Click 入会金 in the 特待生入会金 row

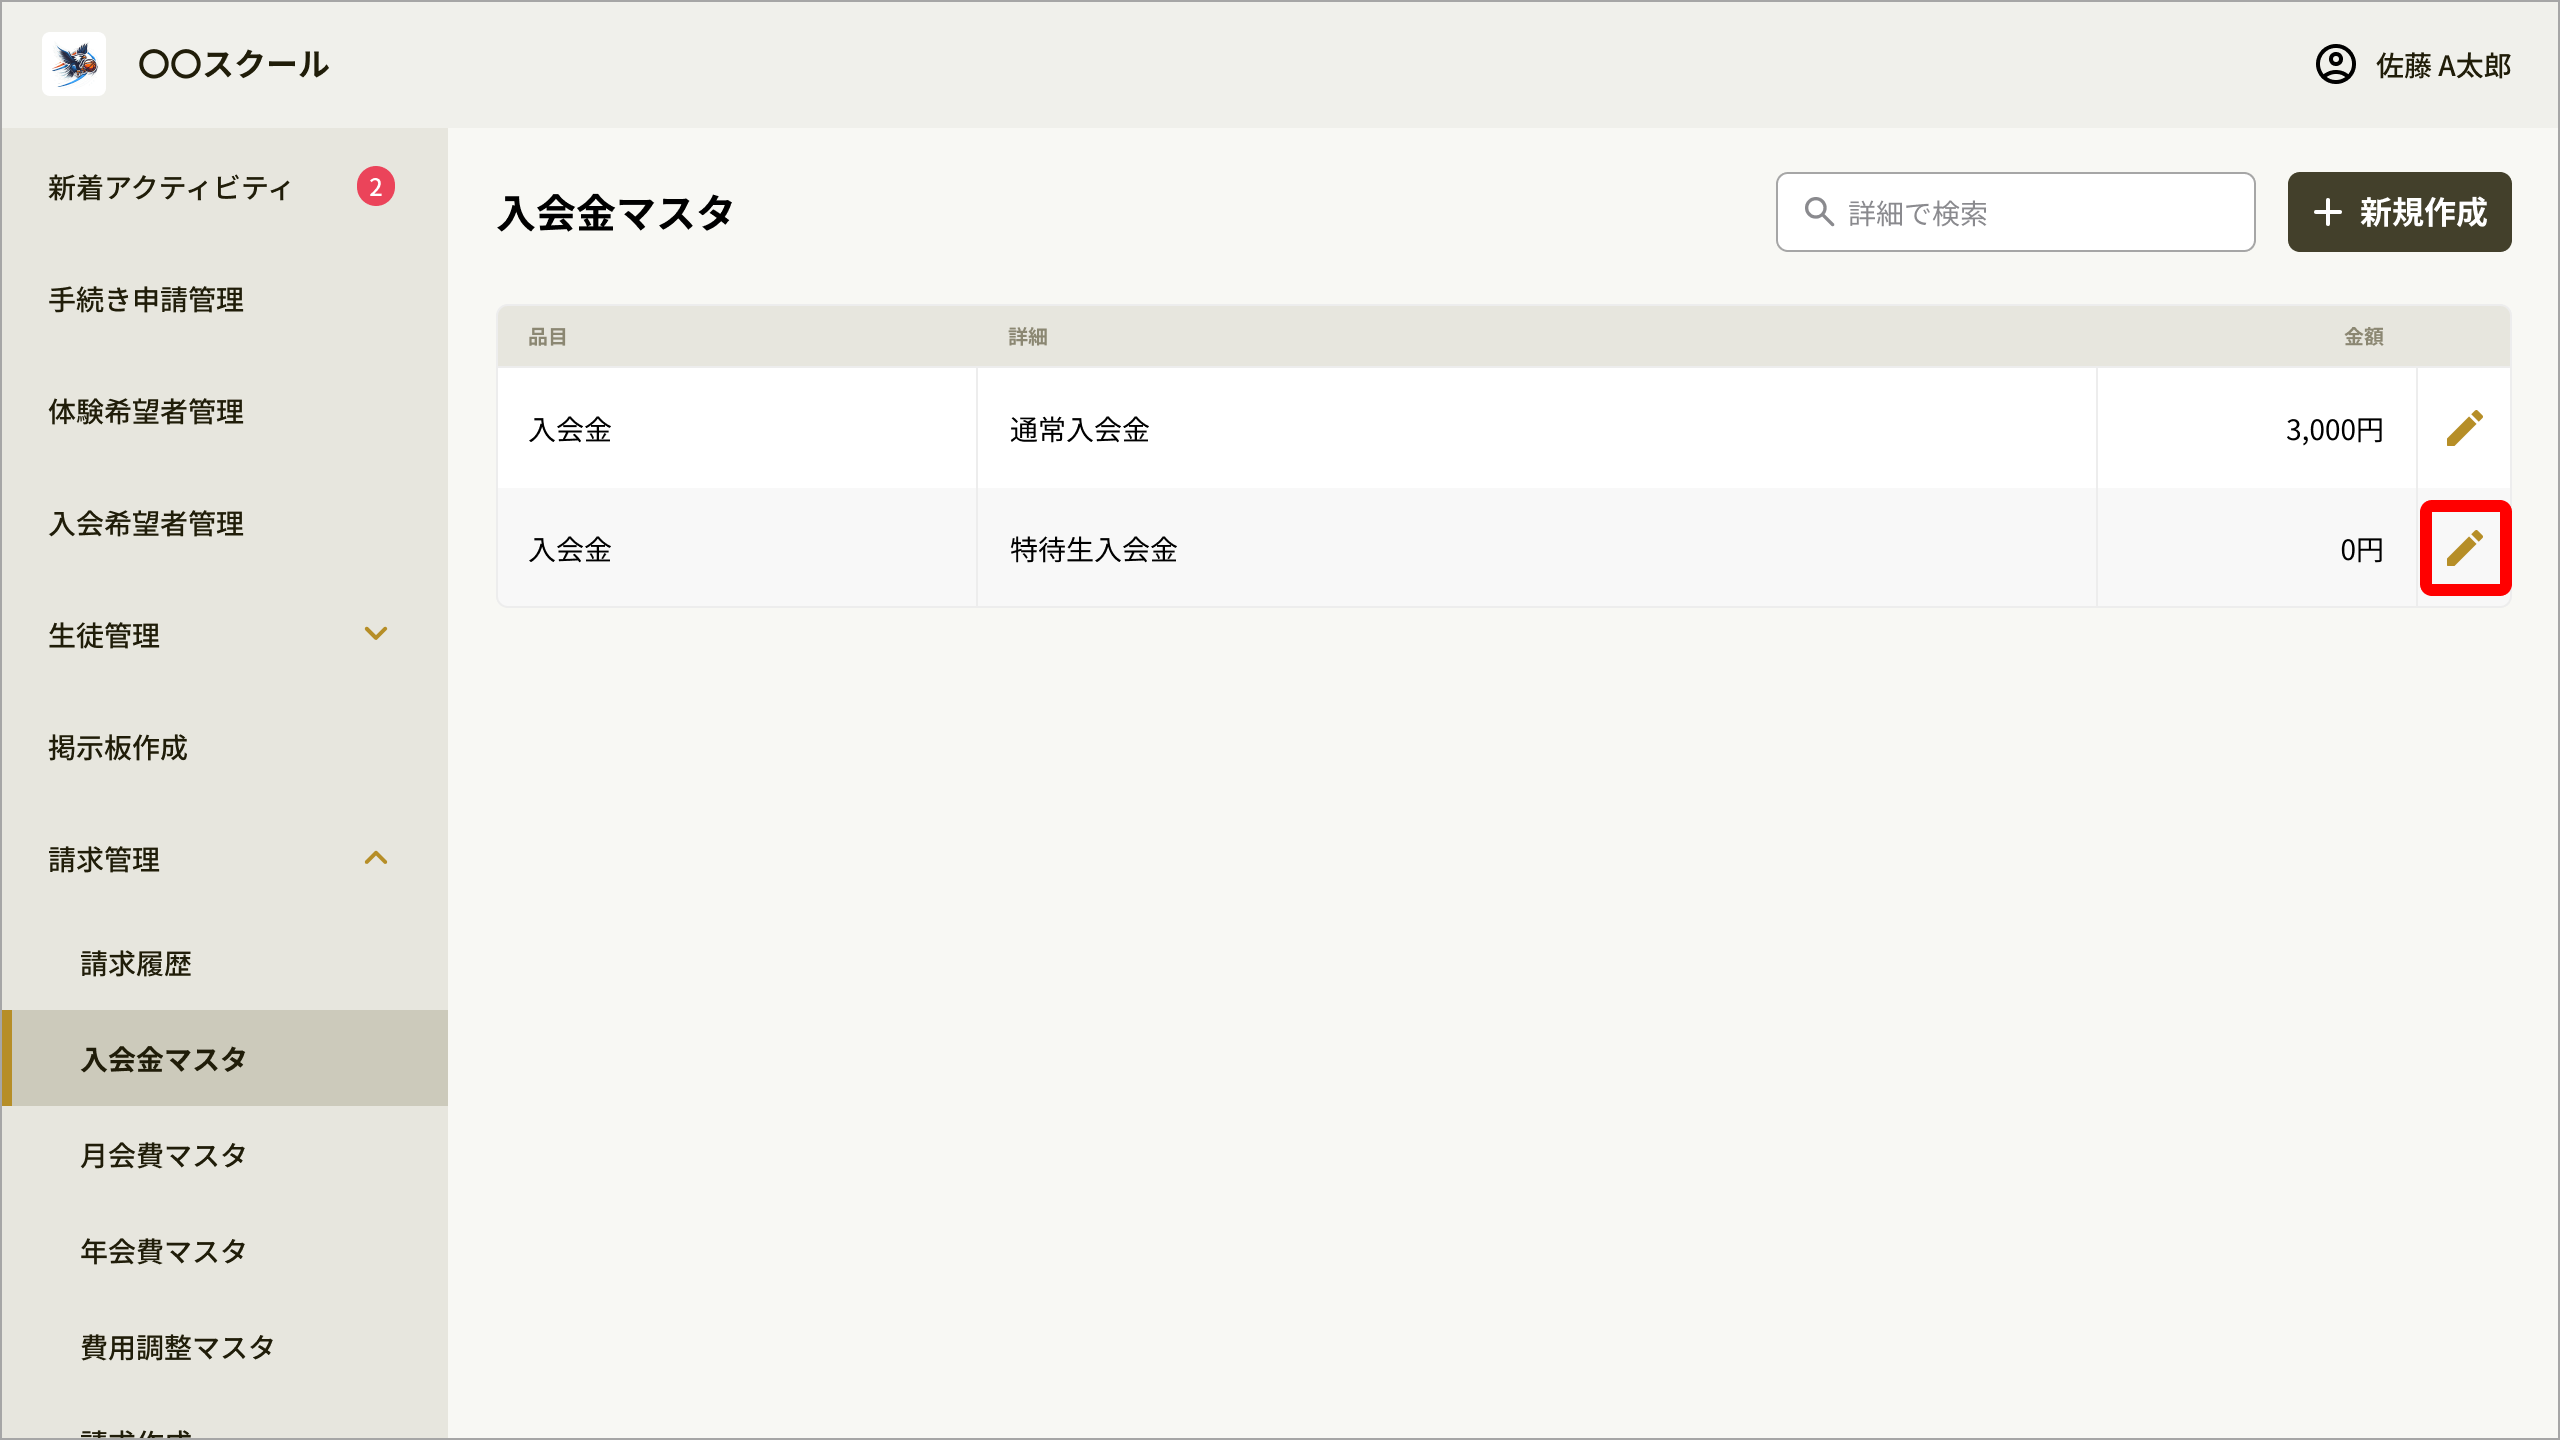(x=570, y=550)
